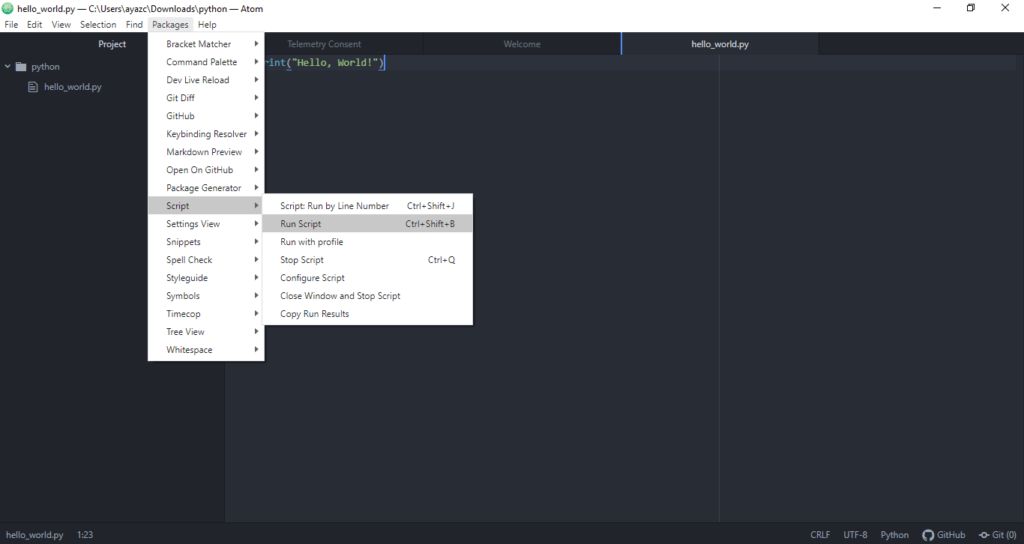
Task: Open Git Diff submenu
Action: tap(206, 98)
